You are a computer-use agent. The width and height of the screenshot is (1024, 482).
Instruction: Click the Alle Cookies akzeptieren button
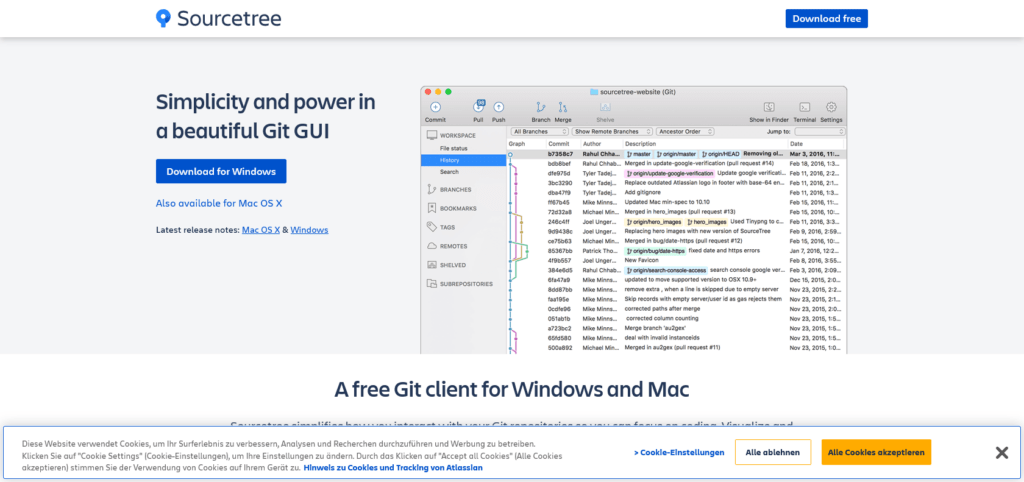pyautogui.click(x=876, y=452)
